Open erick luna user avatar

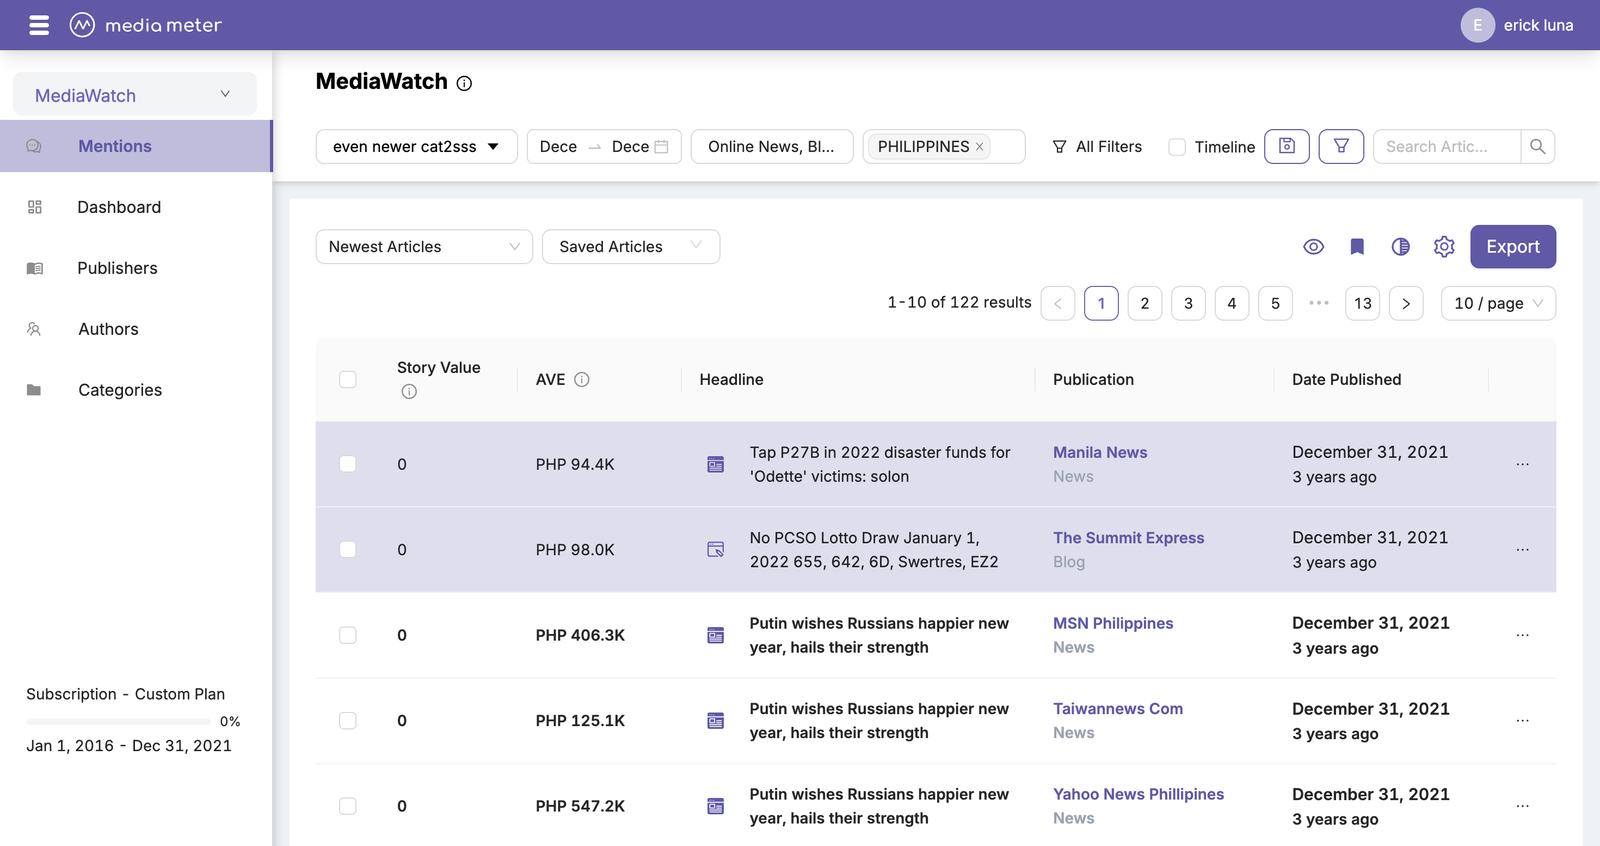tap(1477, 25)
